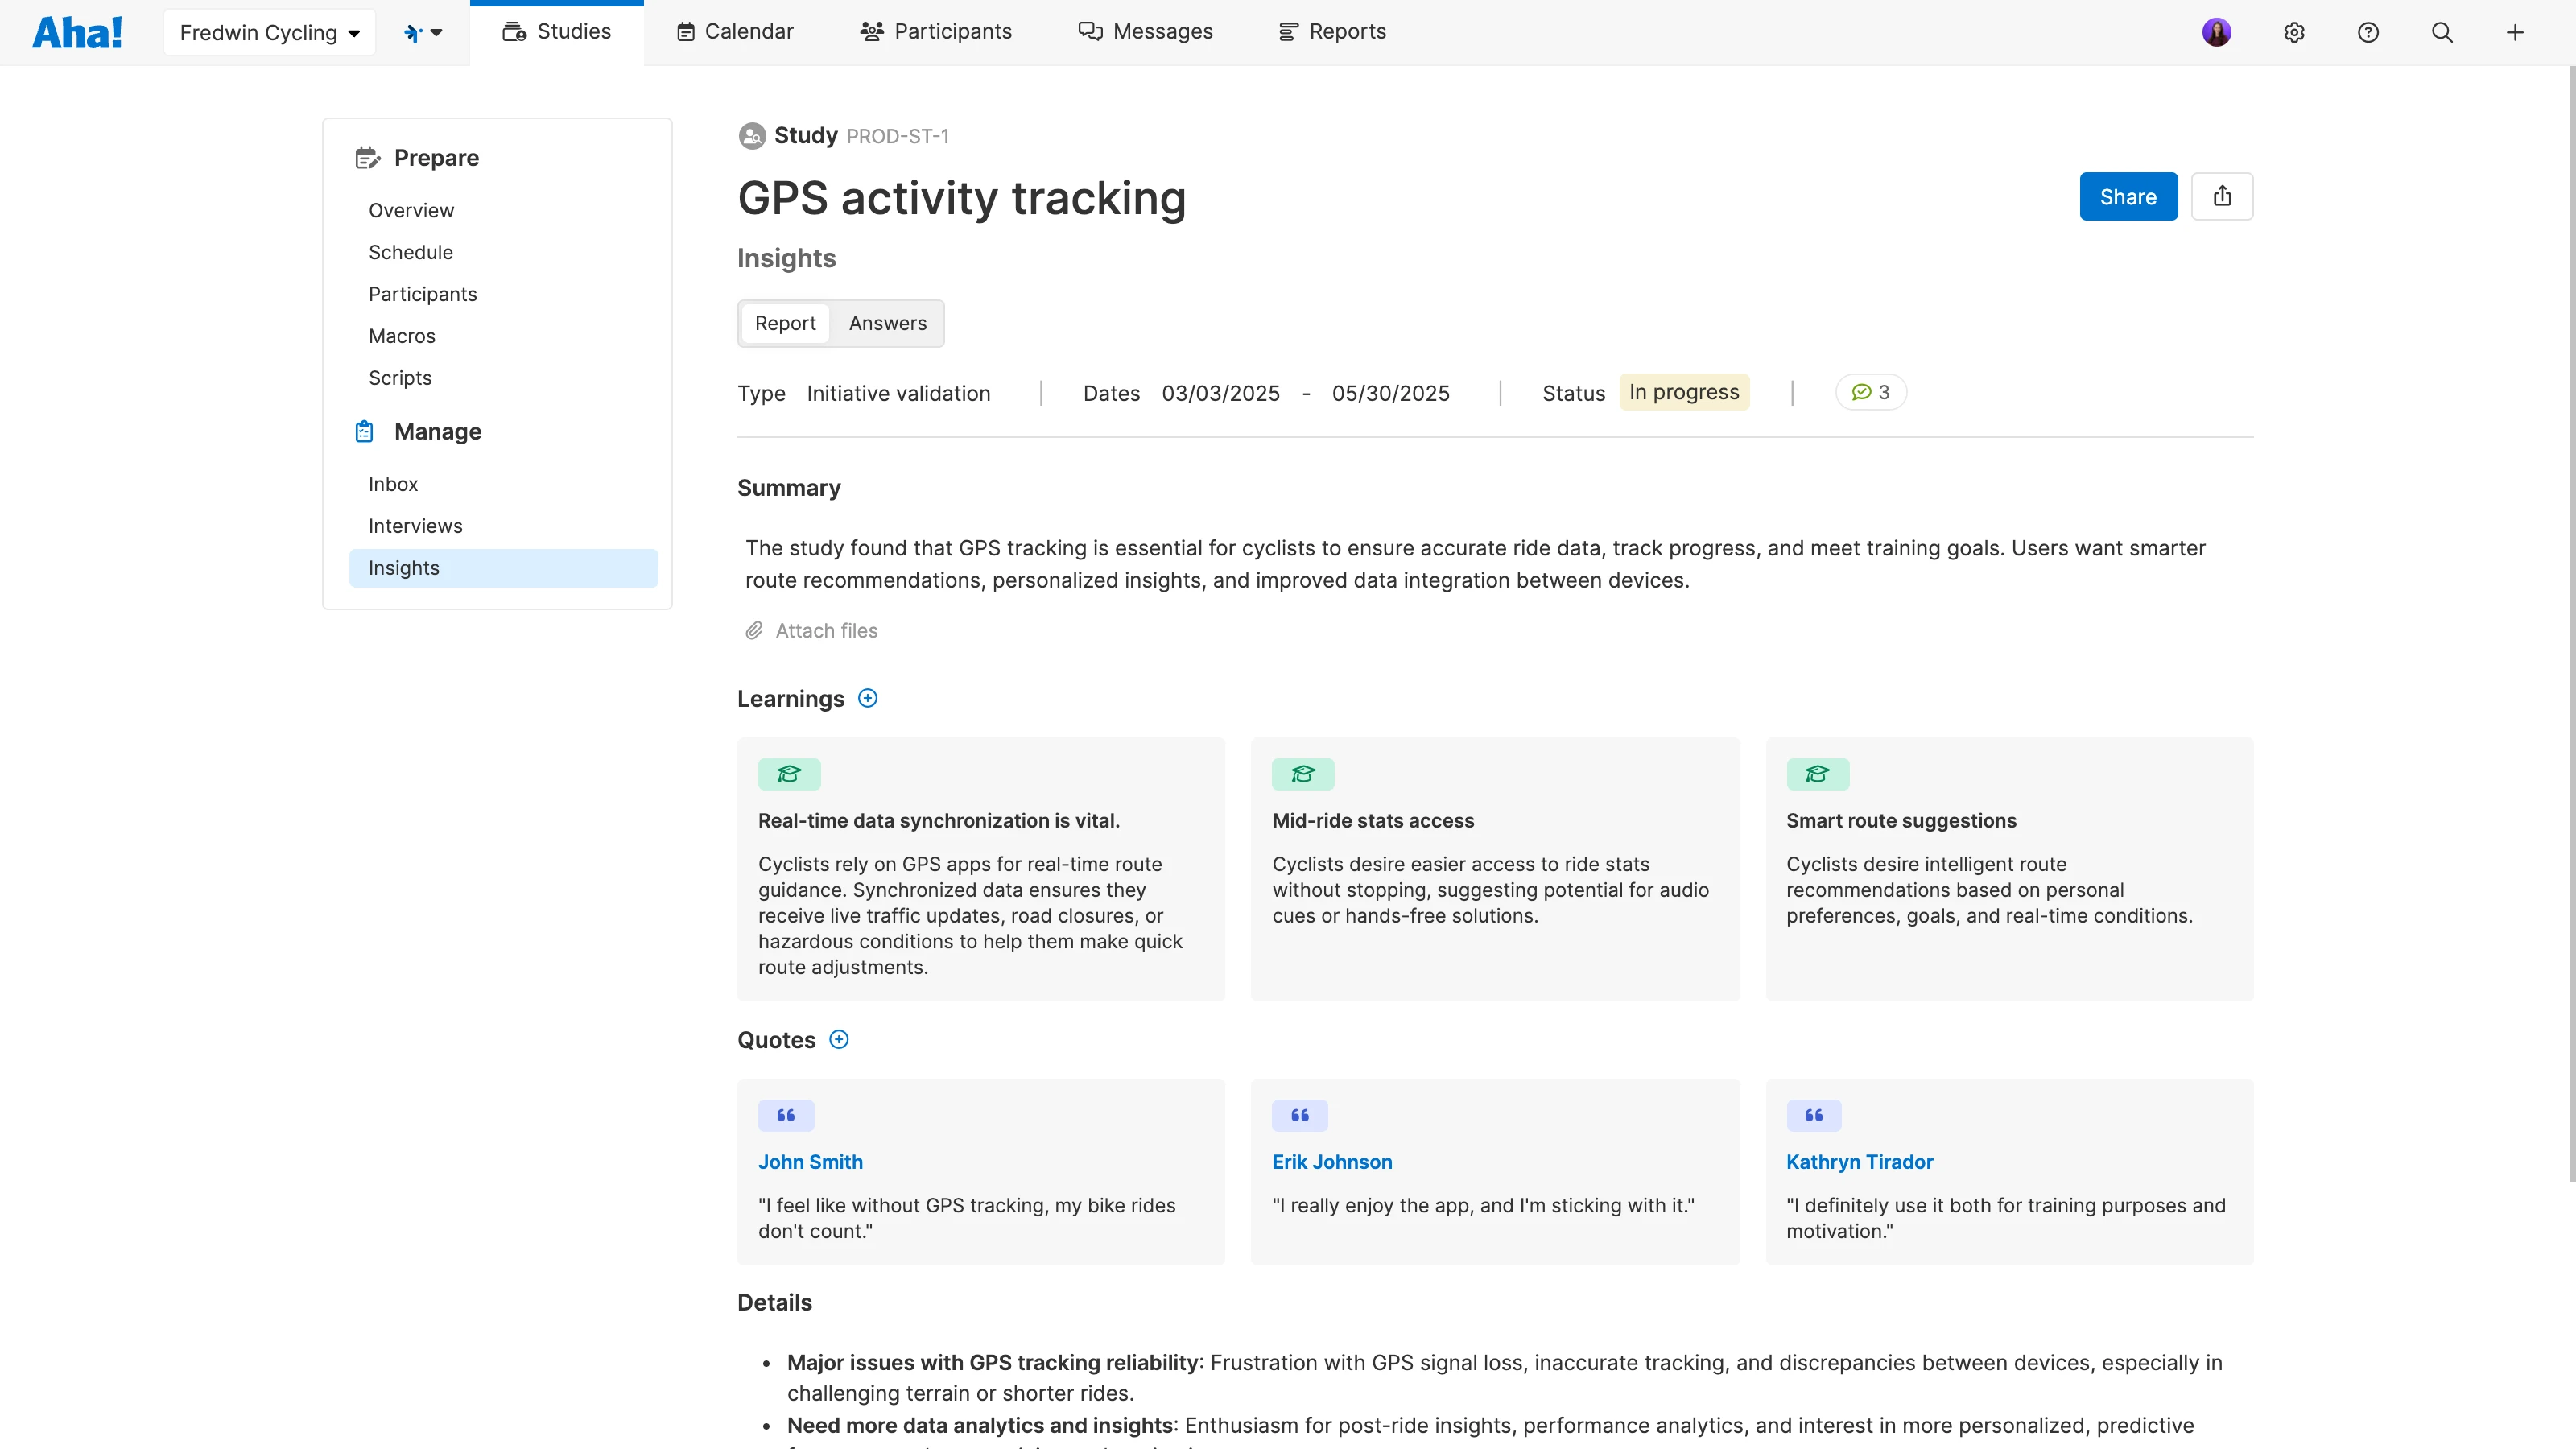Click the Share button
The image size is (2576, 1449).
click(2127, 196)
